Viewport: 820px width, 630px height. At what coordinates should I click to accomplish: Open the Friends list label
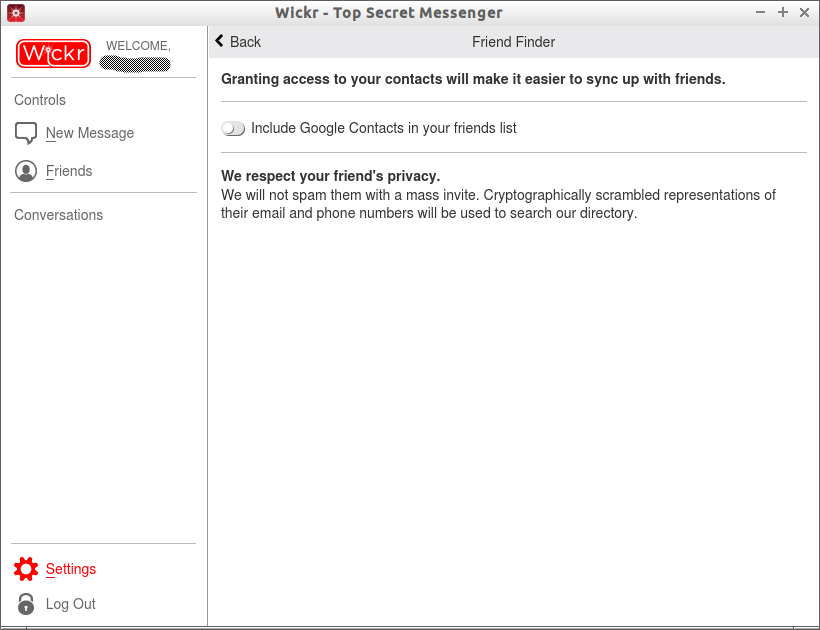pyautogui.click(x=69, y=171)
